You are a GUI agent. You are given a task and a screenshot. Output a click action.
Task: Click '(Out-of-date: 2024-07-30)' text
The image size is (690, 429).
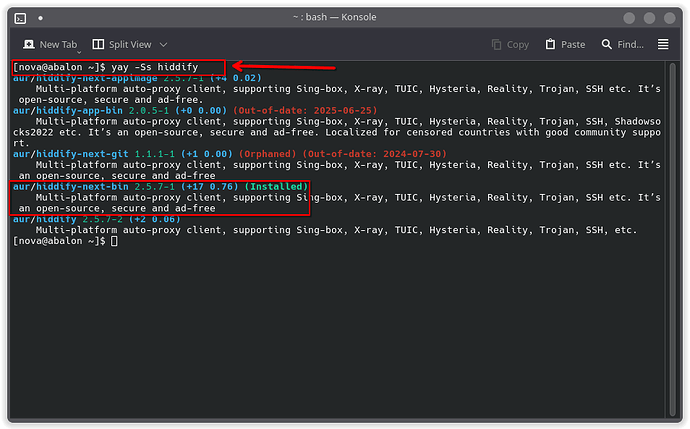[374, 154]
